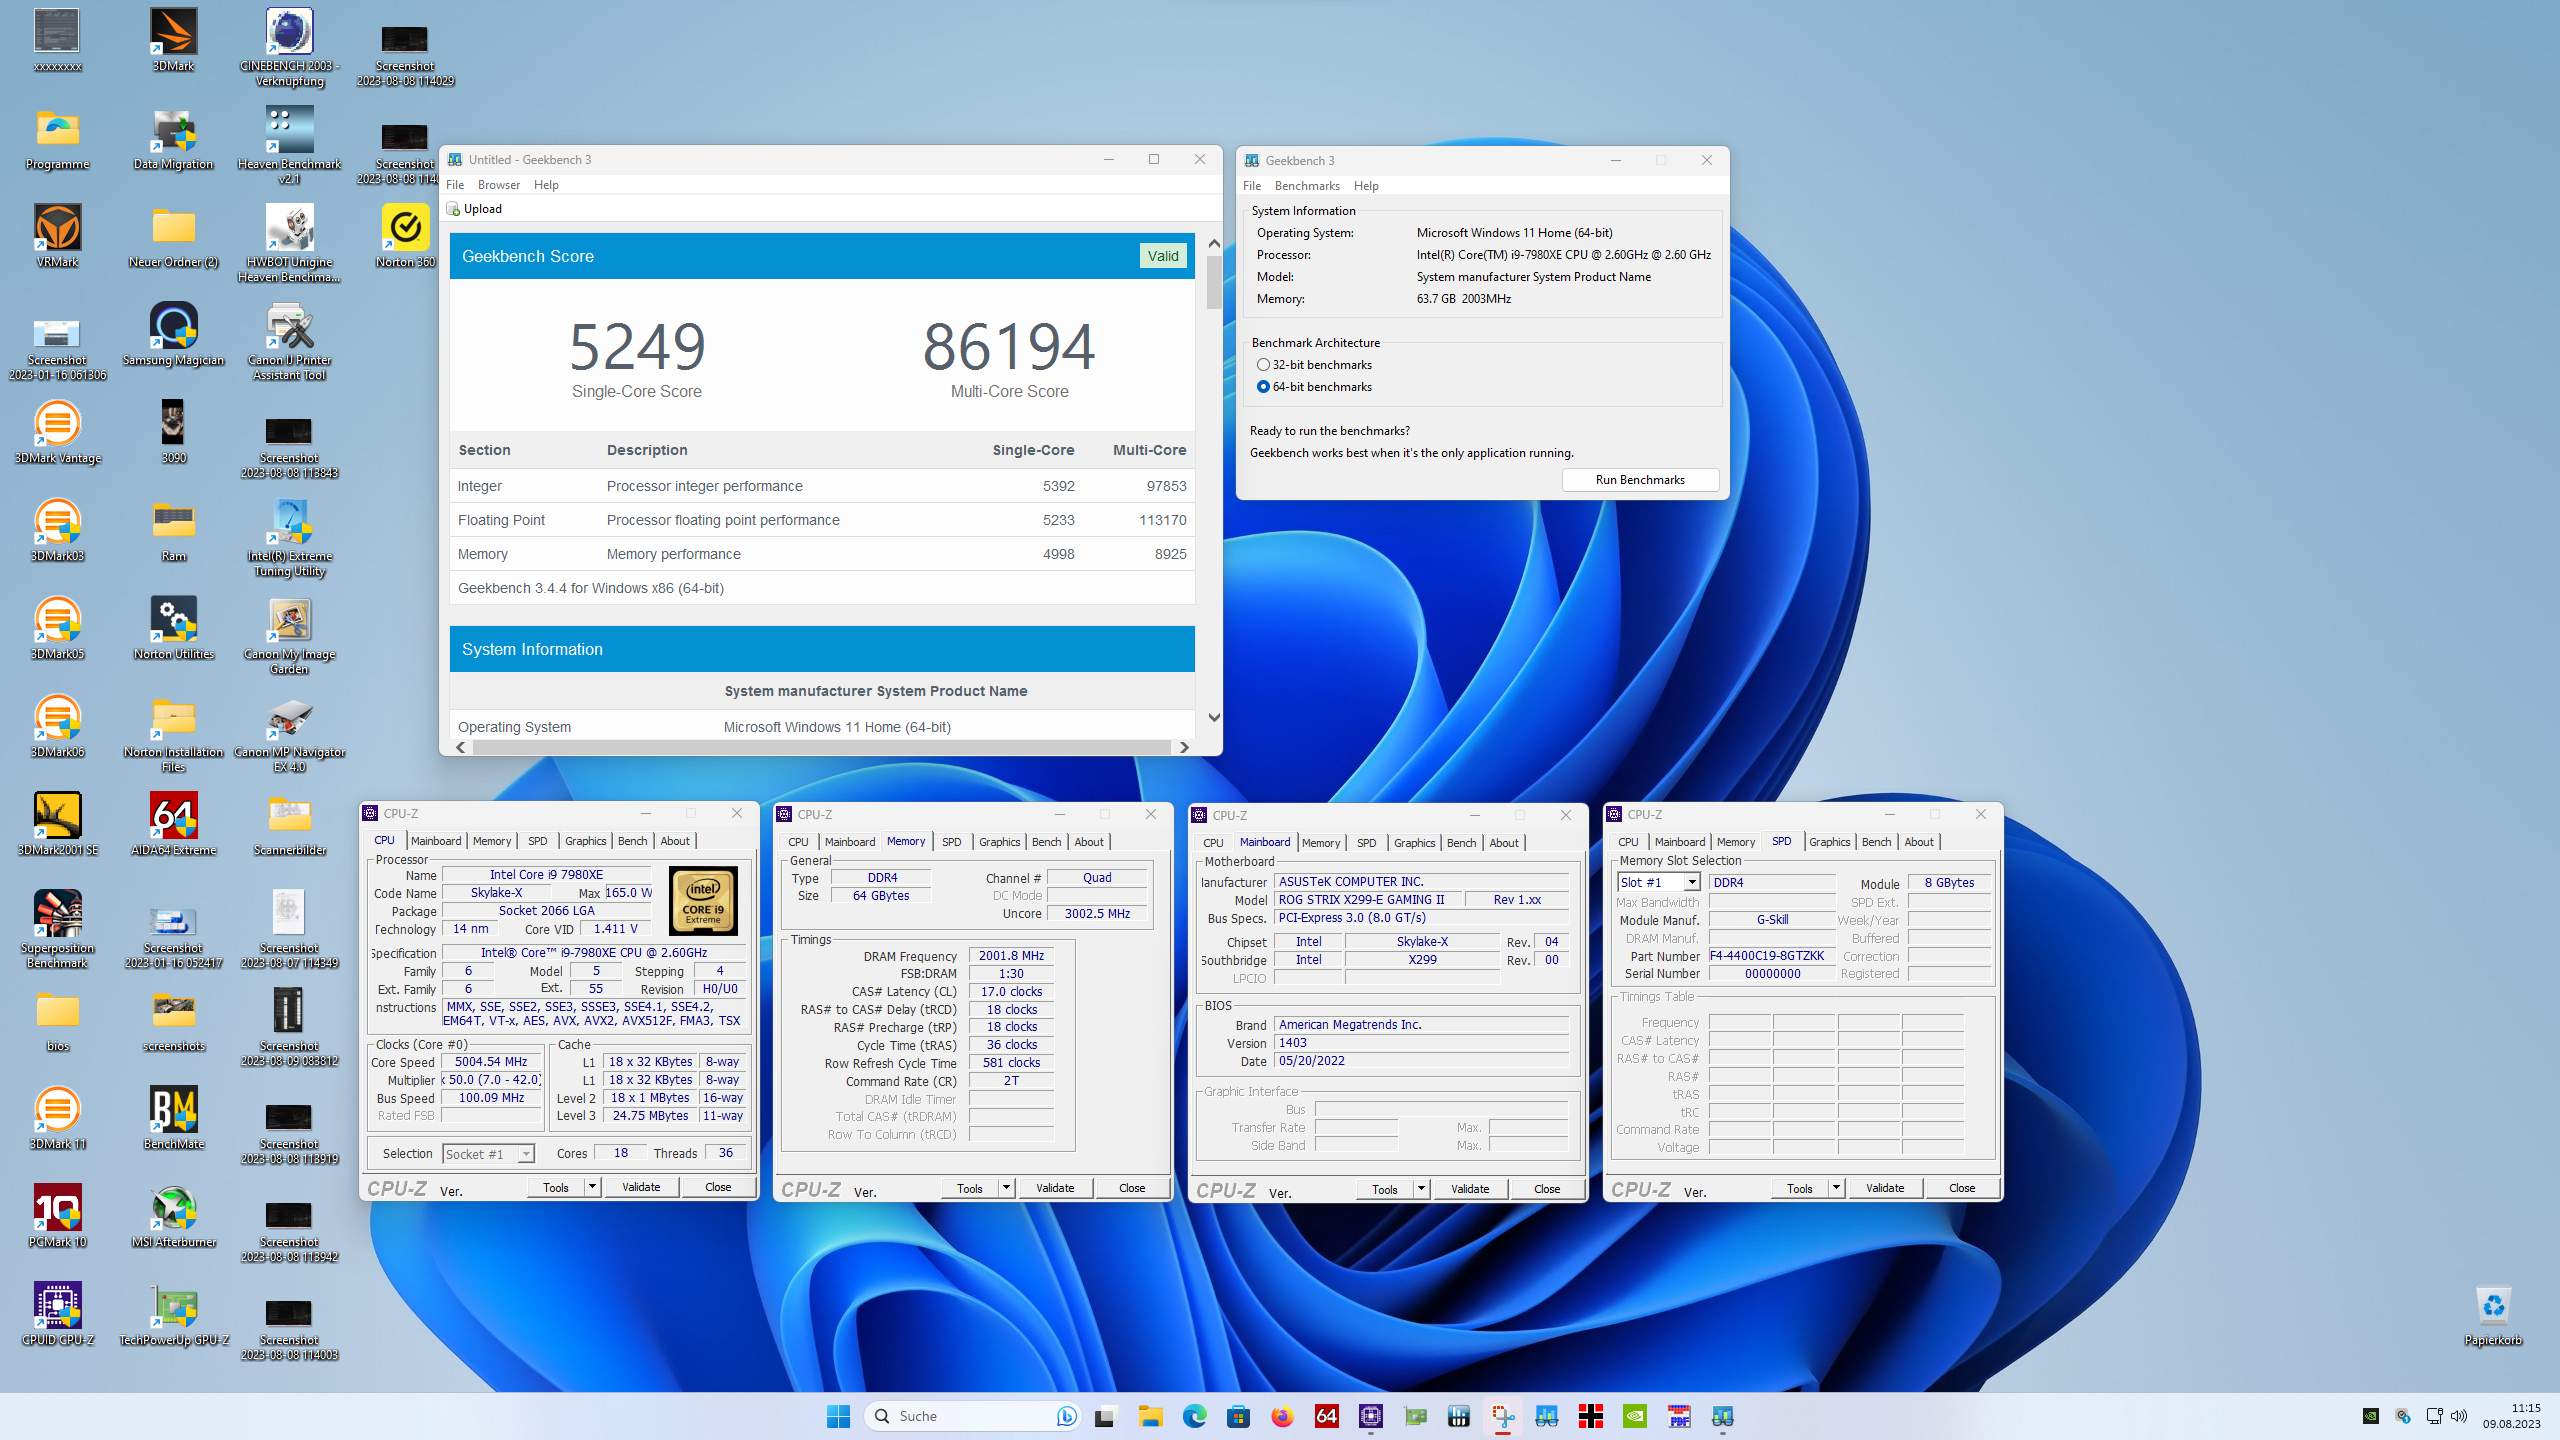The width and height of the screenshot is (2560, 1440).
Task: Expand Tools arrow in CPU-Z Memory window
Action: tap(1006, 1188)
